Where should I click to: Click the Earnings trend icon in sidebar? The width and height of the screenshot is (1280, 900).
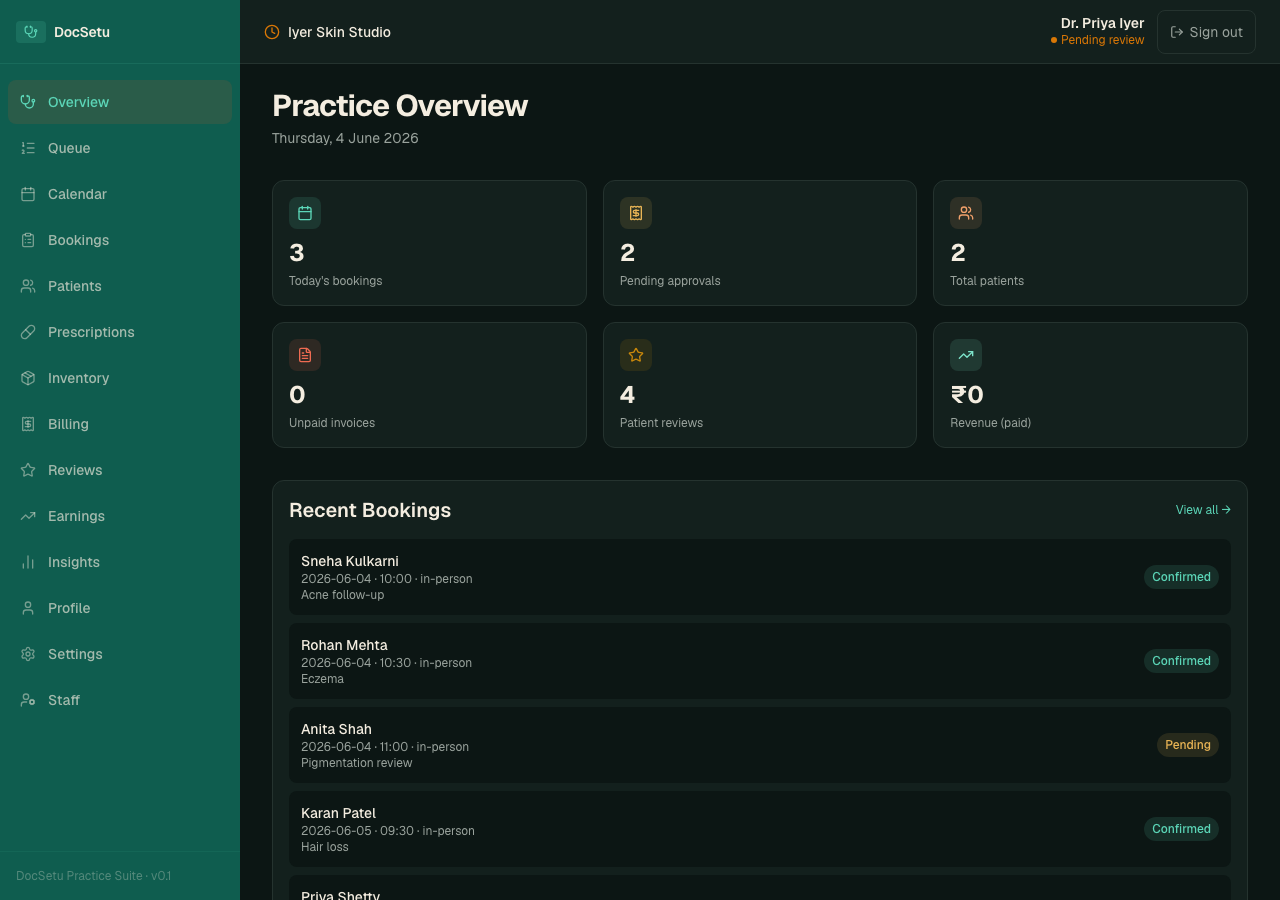pos(28,516)
